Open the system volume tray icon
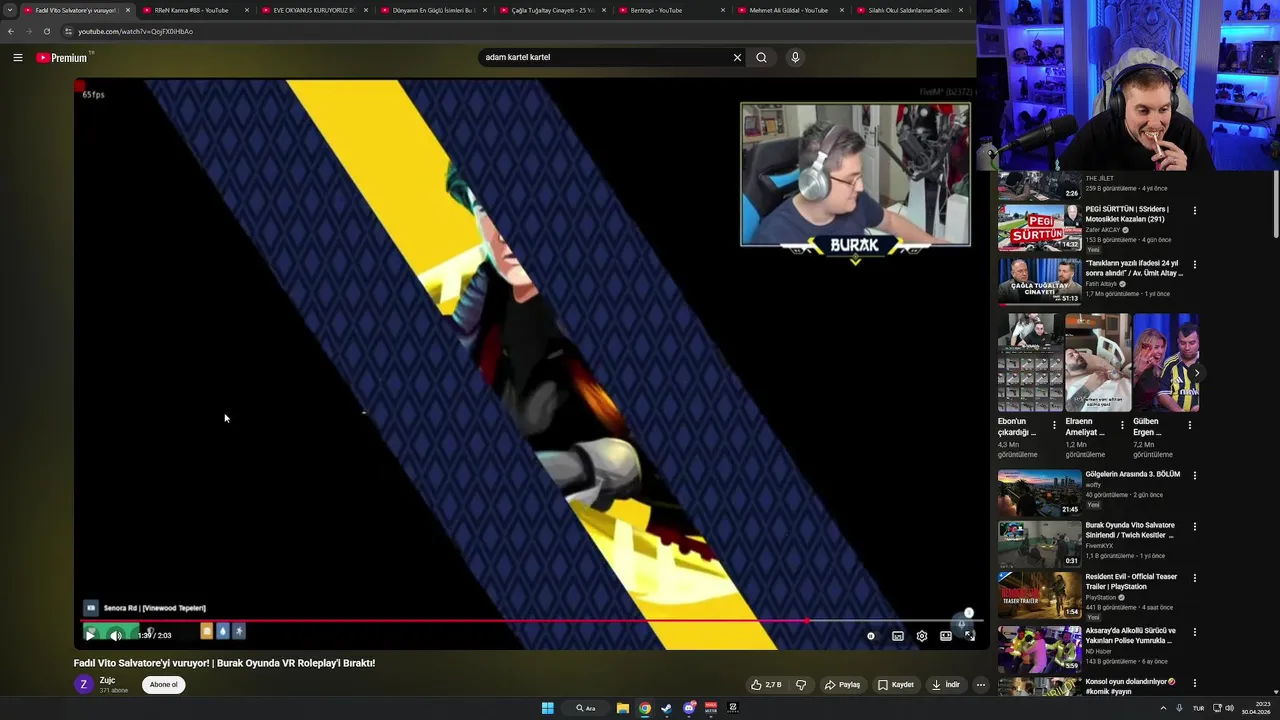Viewport: 1280px width, 720px height. [1230, 708]
